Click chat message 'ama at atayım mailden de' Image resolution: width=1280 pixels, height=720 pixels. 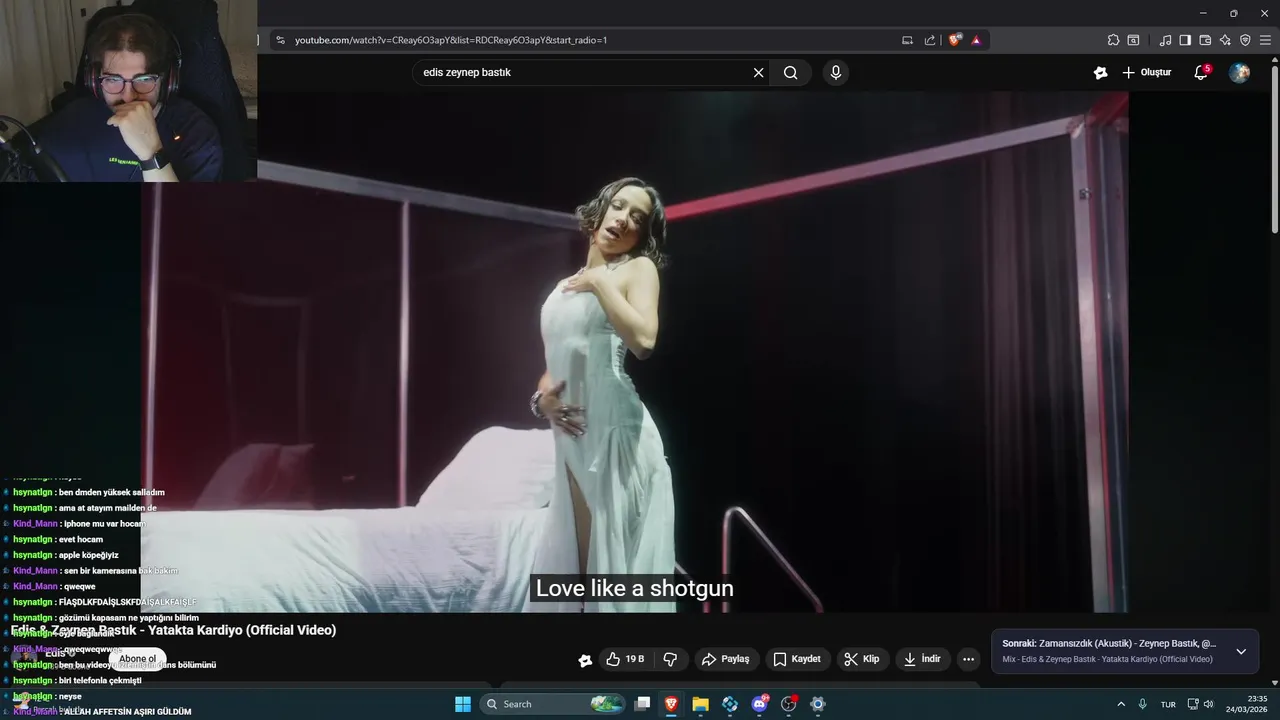[x=108, y=508]
